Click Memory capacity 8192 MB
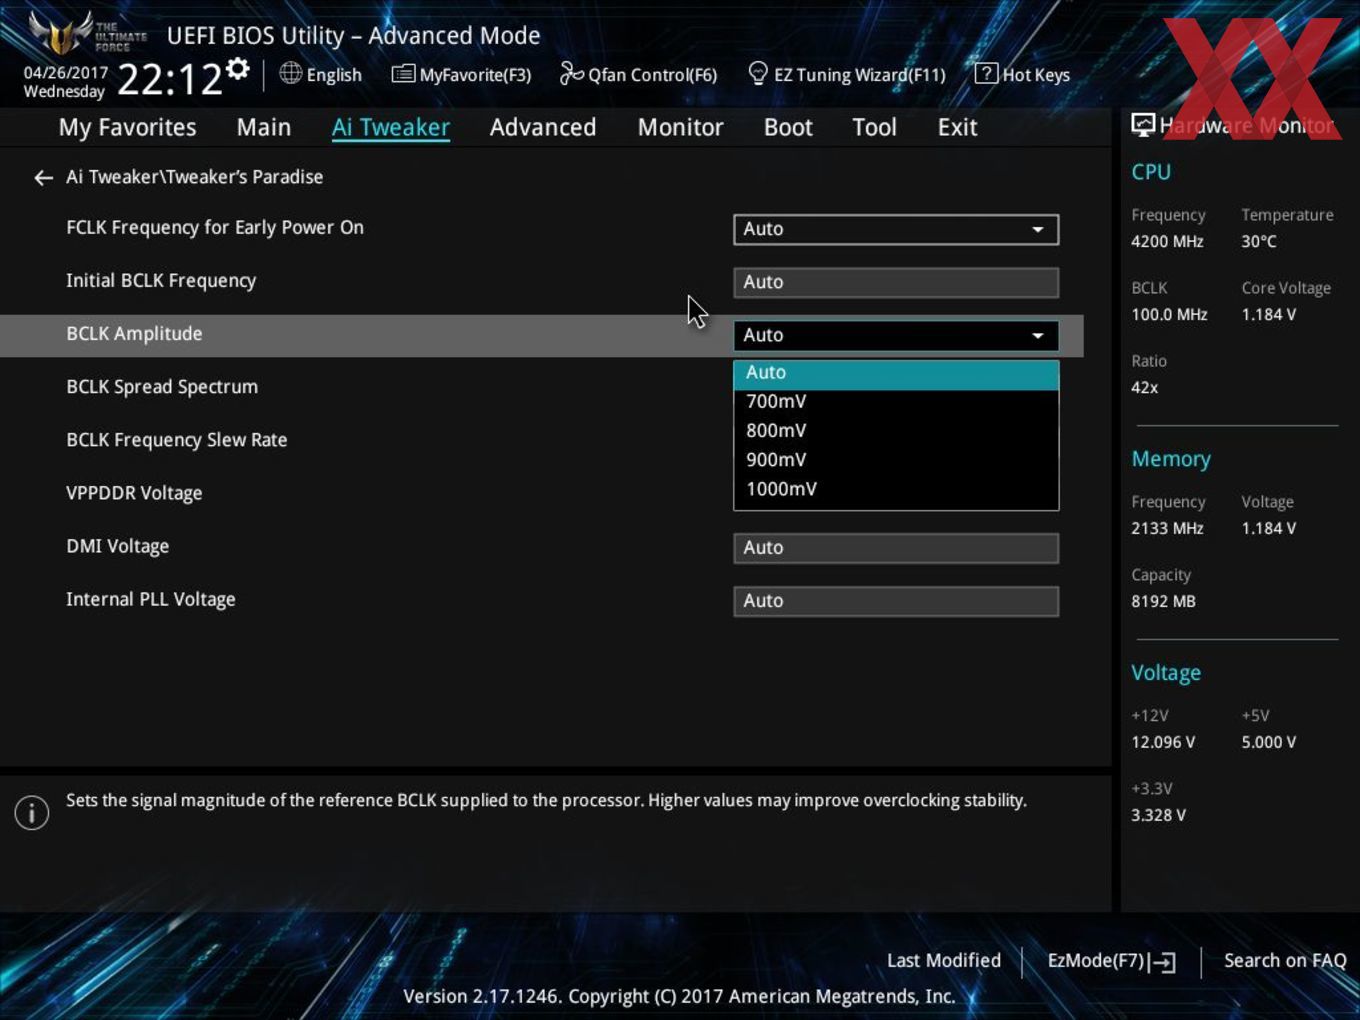This screenshot has width=1360, height=1020. tap(1163, 601)
